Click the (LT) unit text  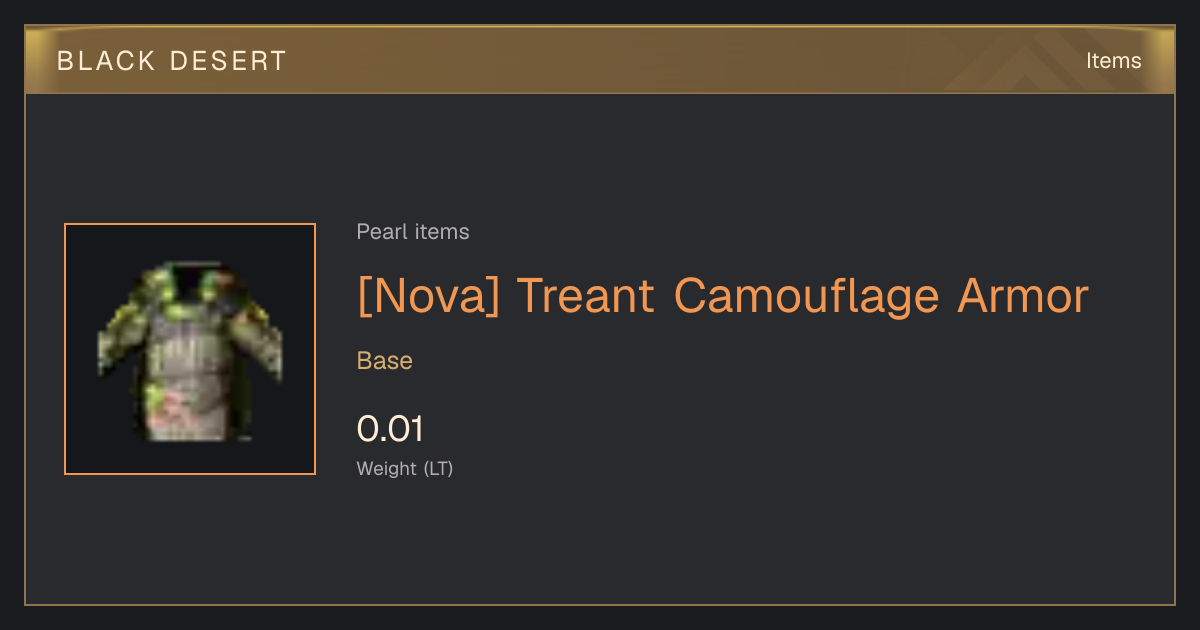pyautogui.click(x=438, y=468)
